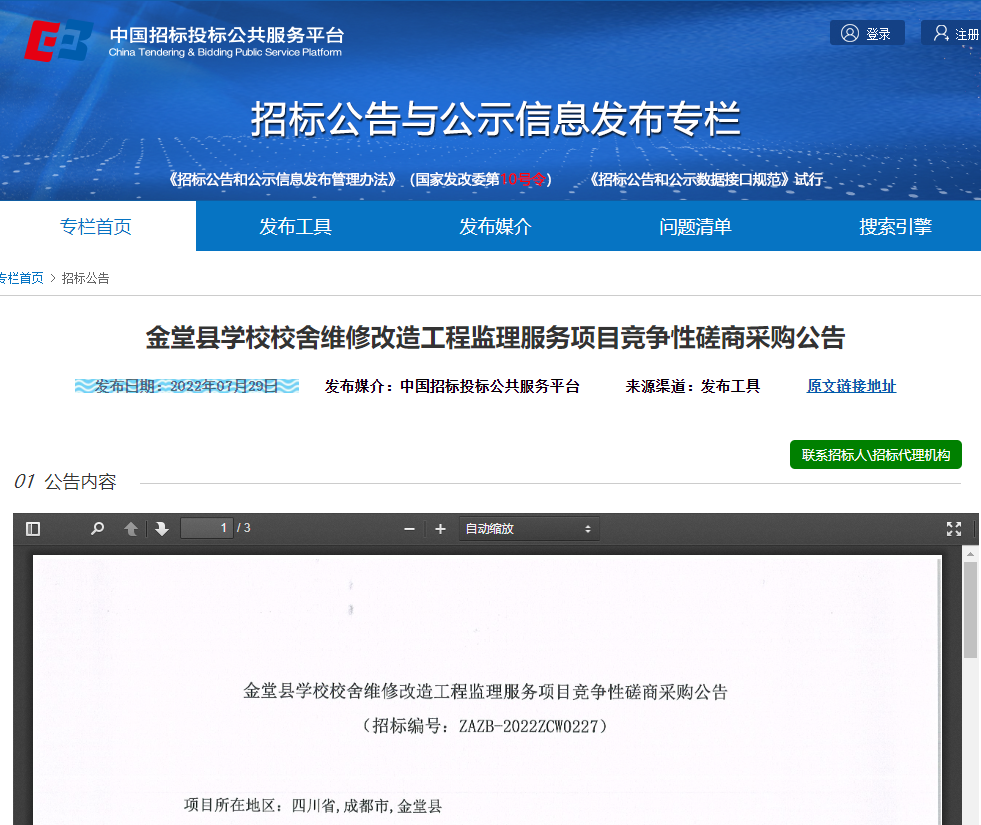
Task: Zoom in the PDF document
Action: tap(440, 529)
